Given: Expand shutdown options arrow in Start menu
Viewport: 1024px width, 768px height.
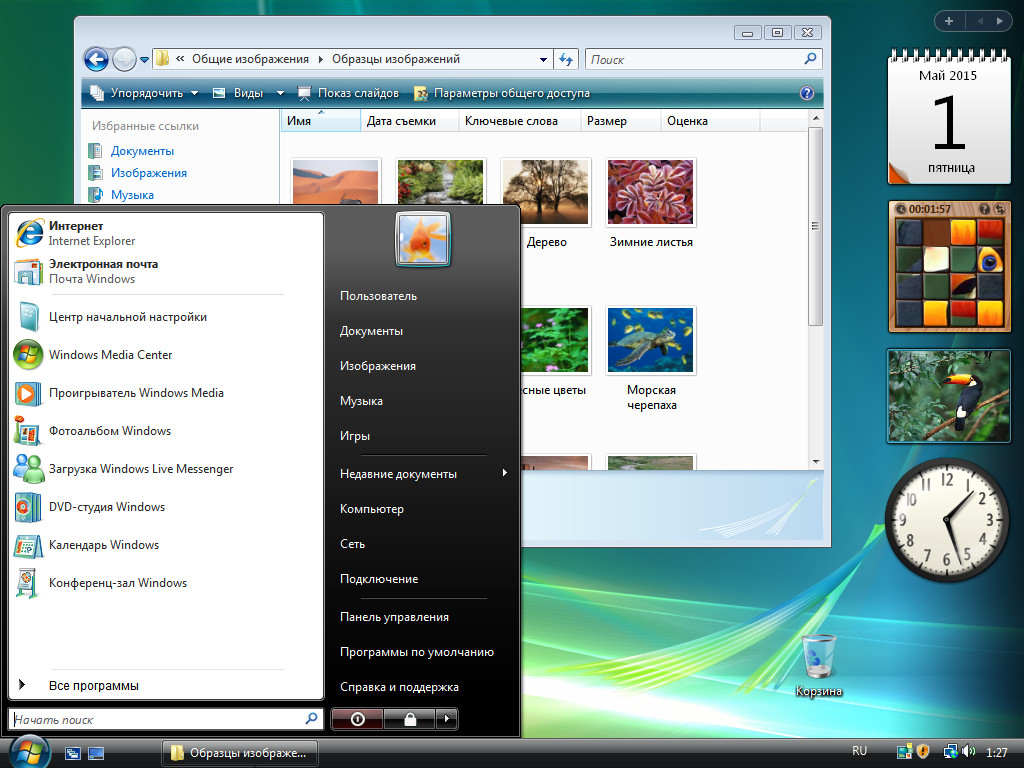Looking at the screenshot, I should (447, 719).
